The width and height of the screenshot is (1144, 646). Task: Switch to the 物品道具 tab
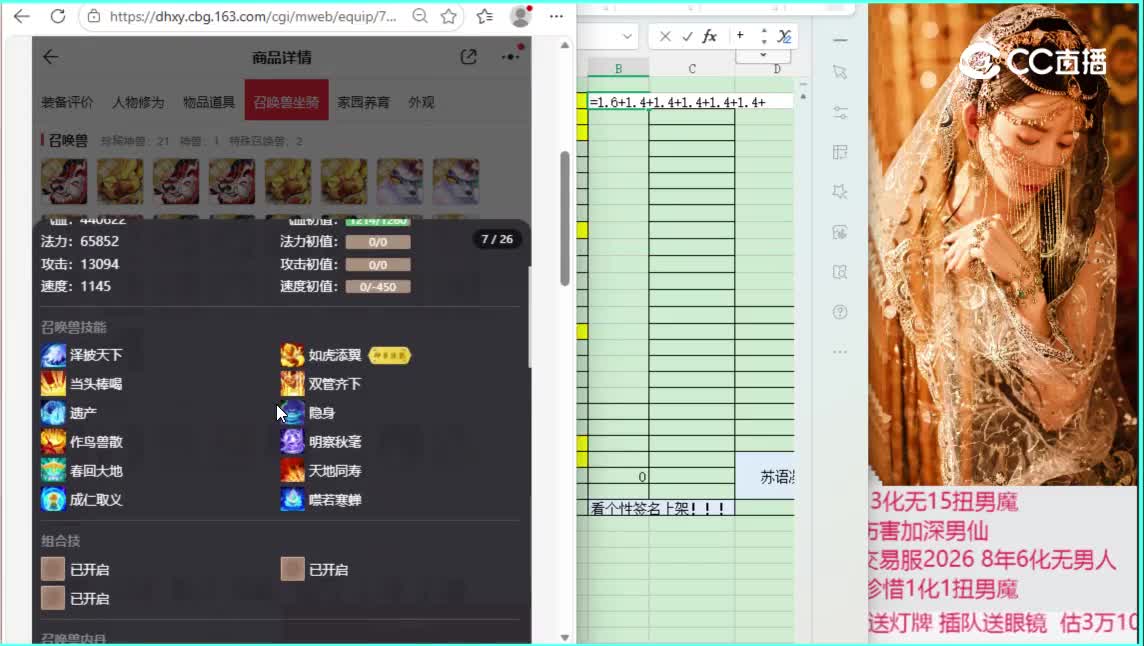point(209,102)
